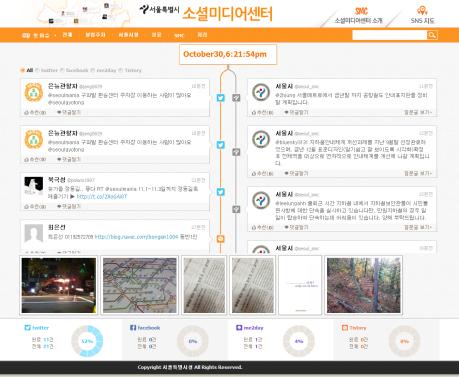Screen dimensions: 459x377
Task: Select the All filter radio button
Action: coord(22,70)
